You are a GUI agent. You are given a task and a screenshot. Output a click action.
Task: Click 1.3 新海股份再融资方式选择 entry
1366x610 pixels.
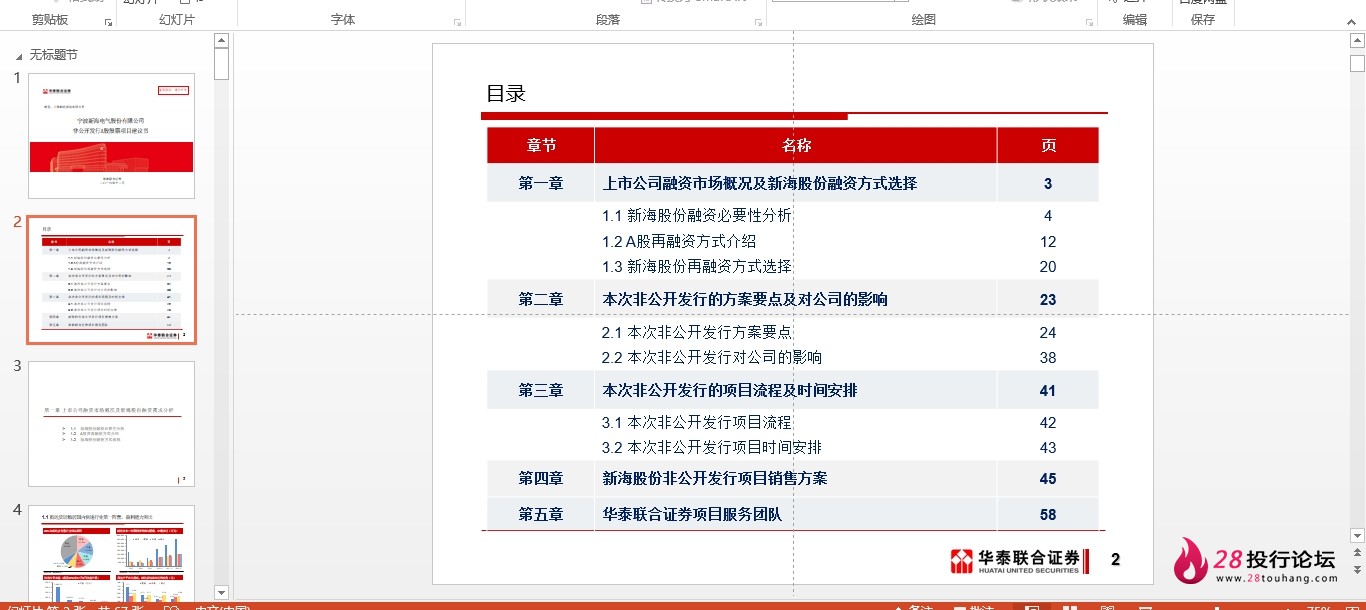697,267
